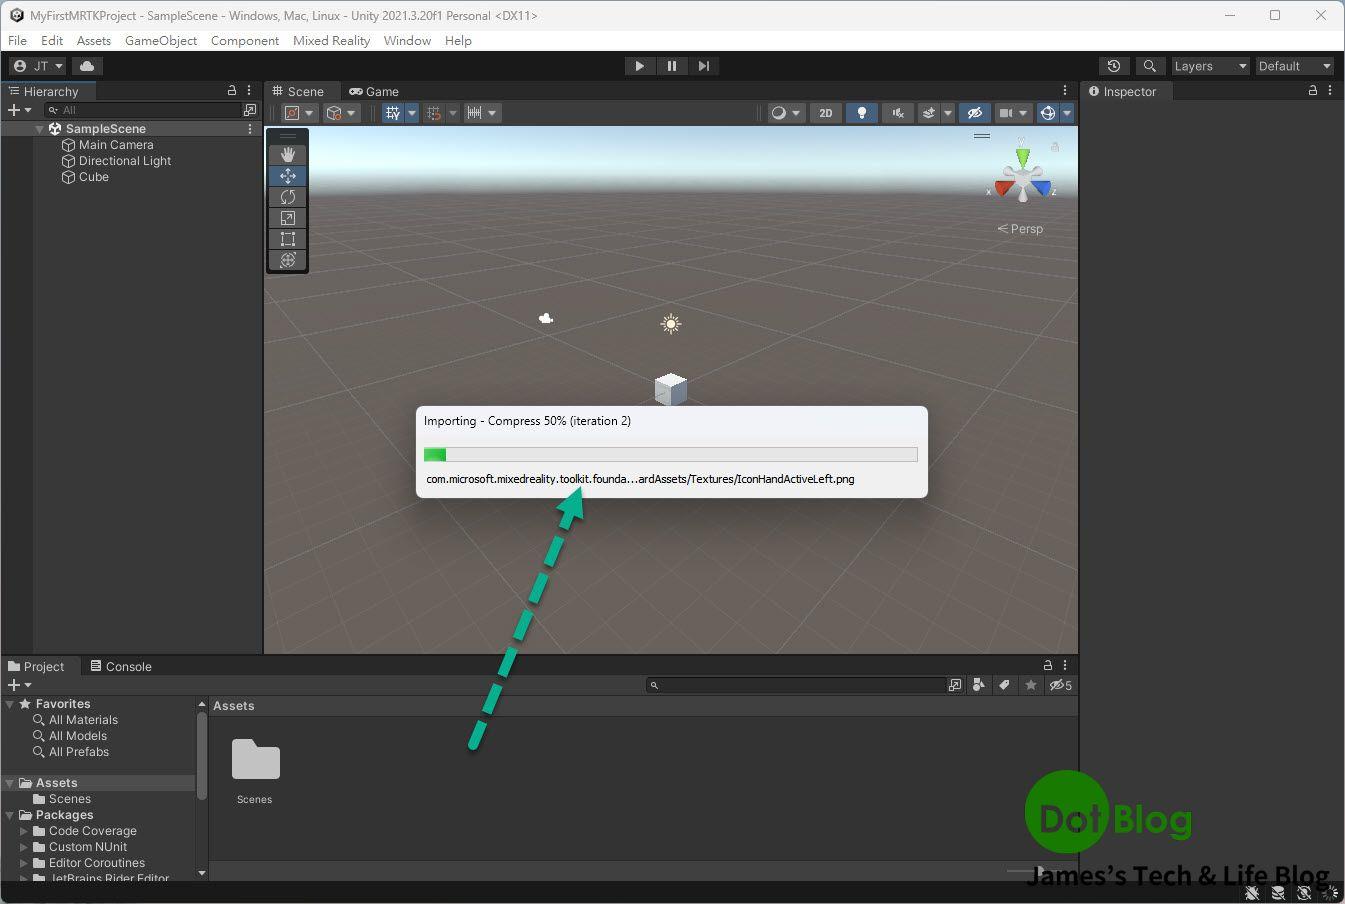Collapse the Favorites tree group

pyautogui.click(x=10, y=704)
